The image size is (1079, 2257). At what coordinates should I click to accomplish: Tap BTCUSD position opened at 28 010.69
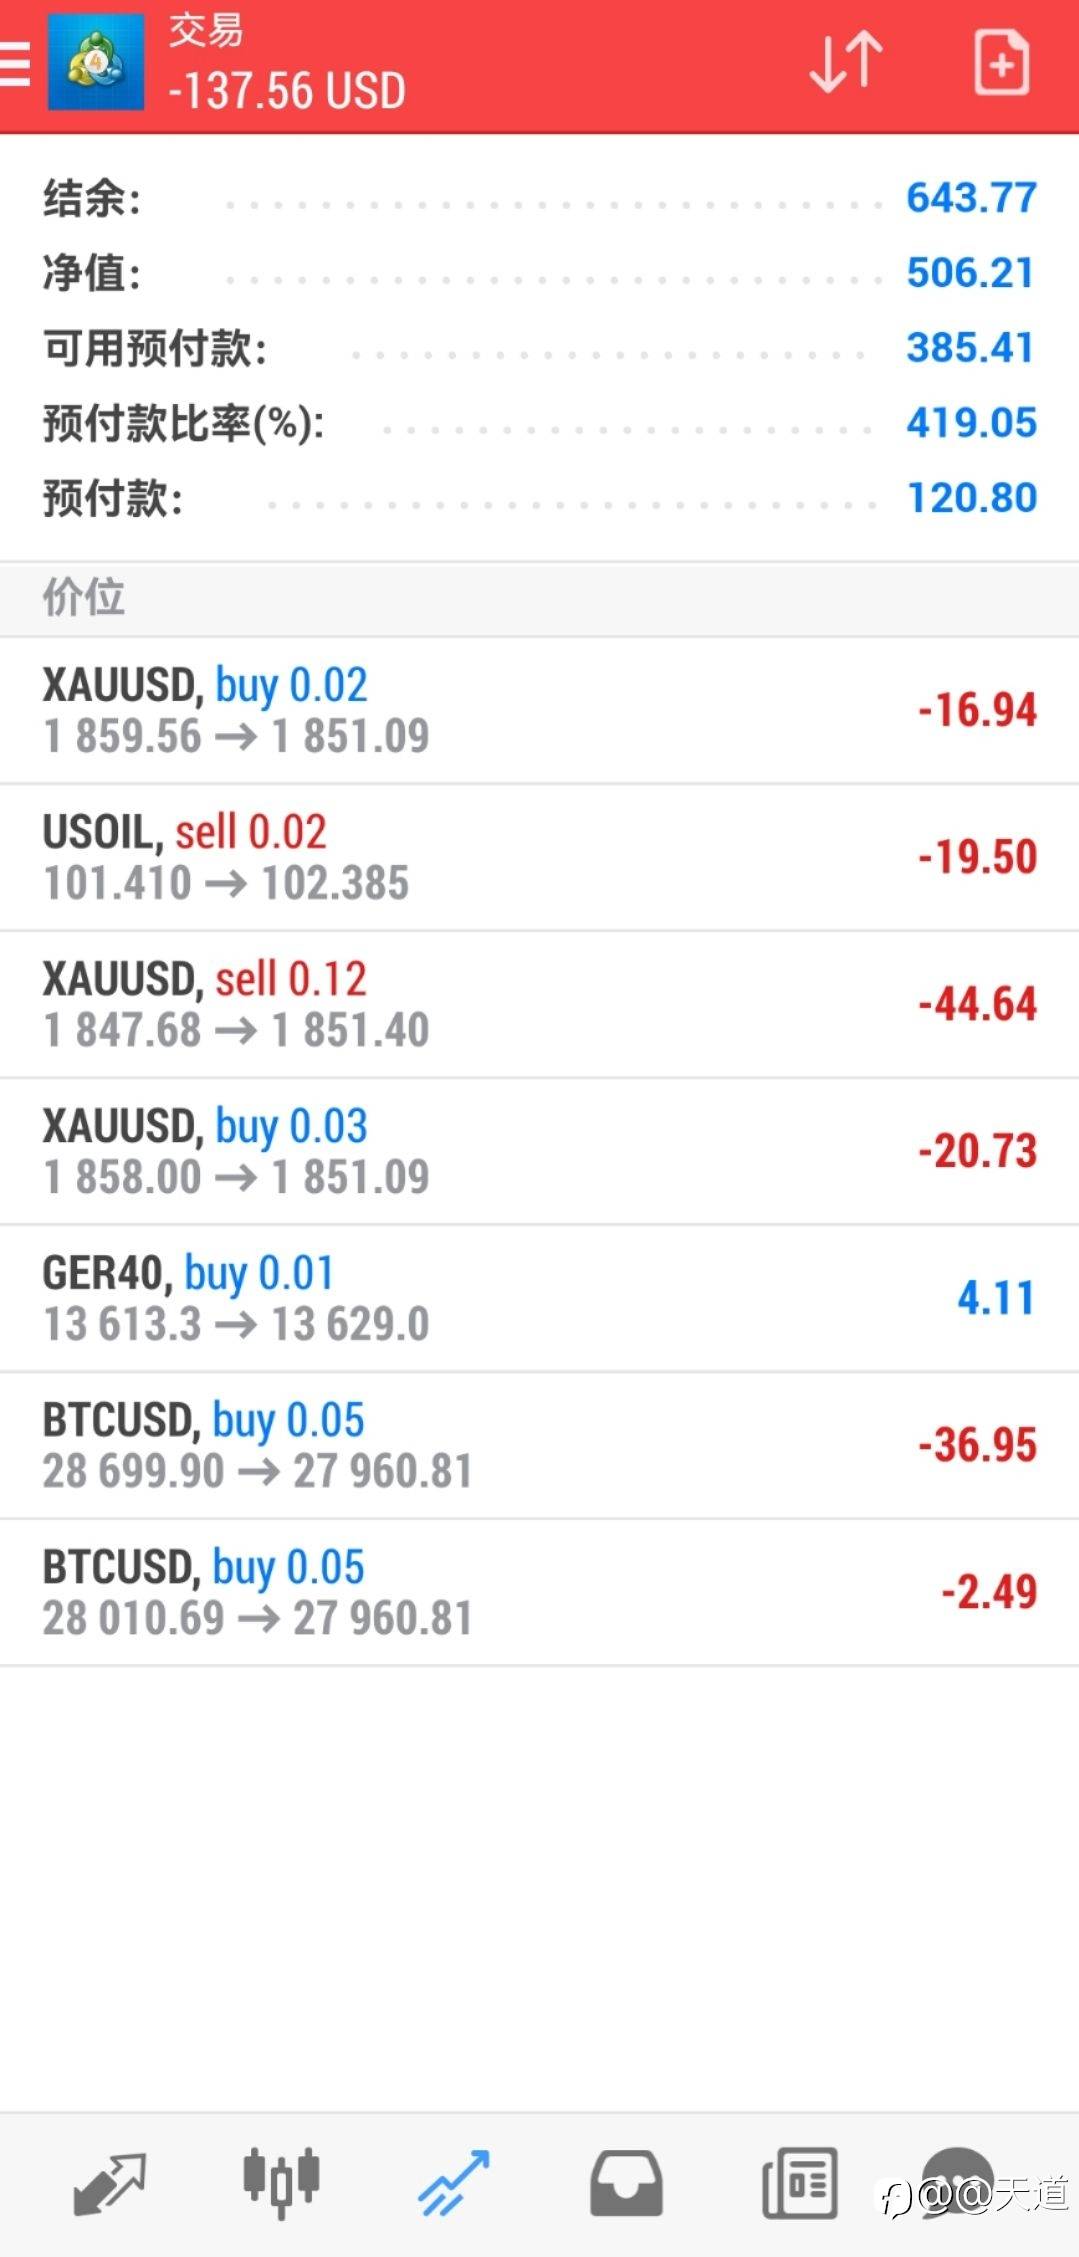click(539, 1592)
